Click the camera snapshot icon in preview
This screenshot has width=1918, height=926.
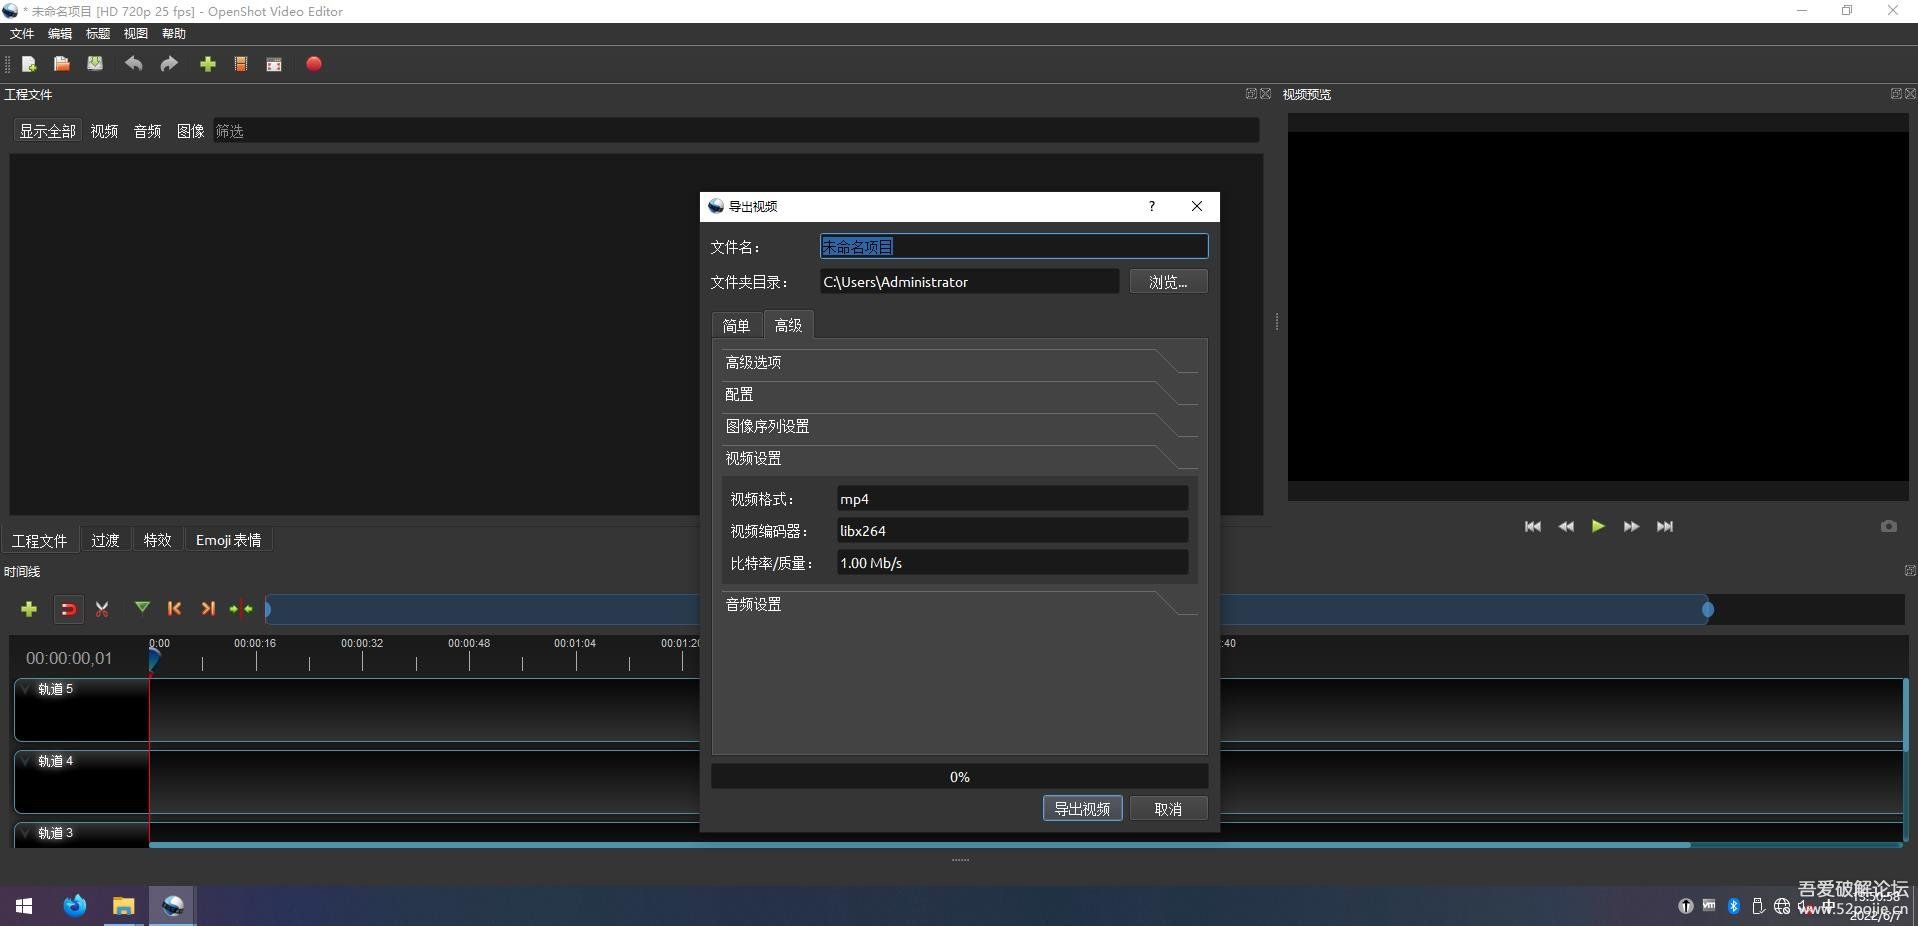(1889, 526)
